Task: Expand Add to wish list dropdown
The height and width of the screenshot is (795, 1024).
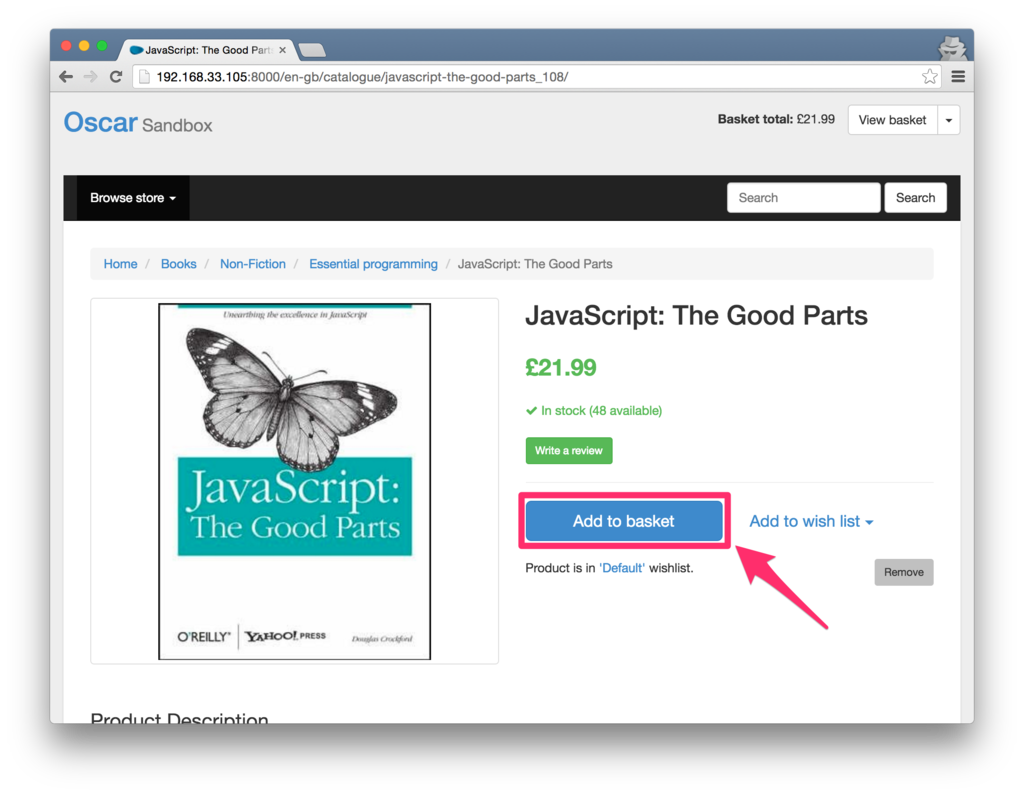Action: pos(810,521)
